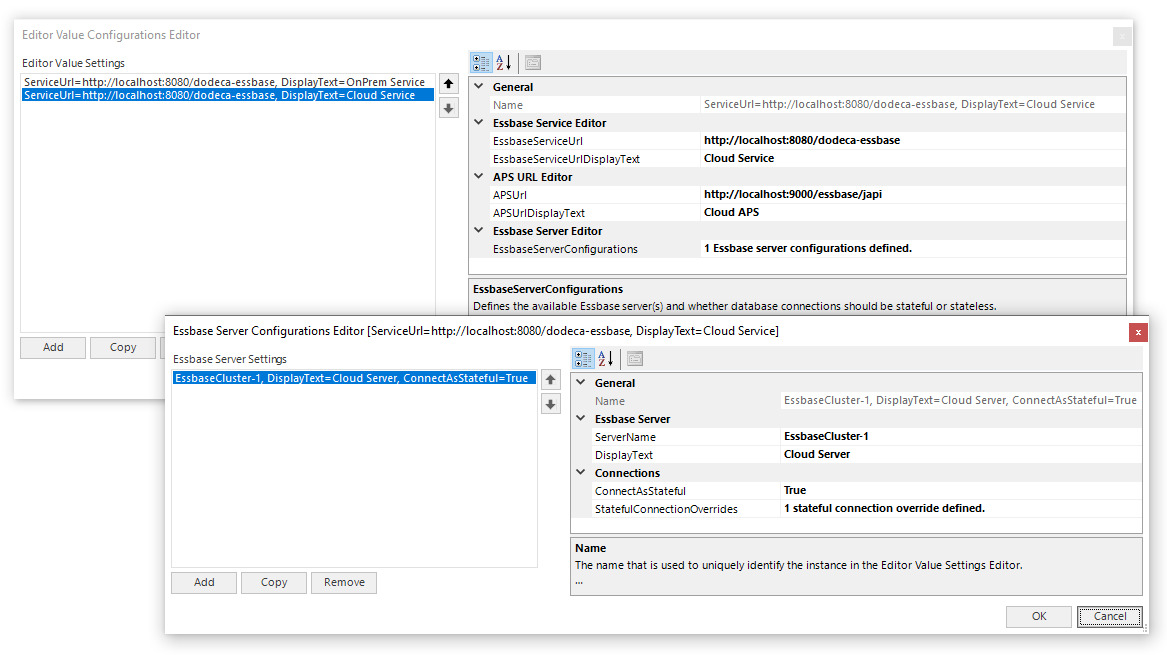Click Name value in Editor Value General section
Screen dimensions: 1167x655
[912, 104]
